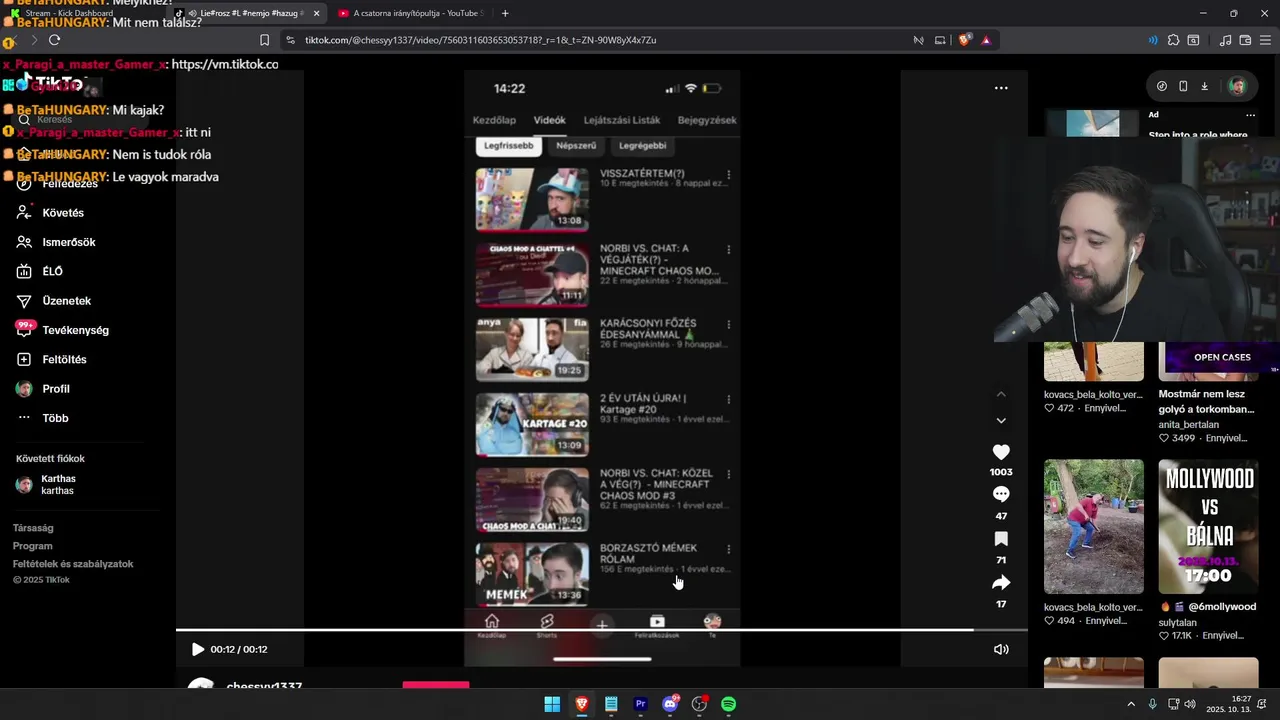Open the Brave Shields lion icon
Viewport: 1280px width, 720px height.
tap(964, 40)
